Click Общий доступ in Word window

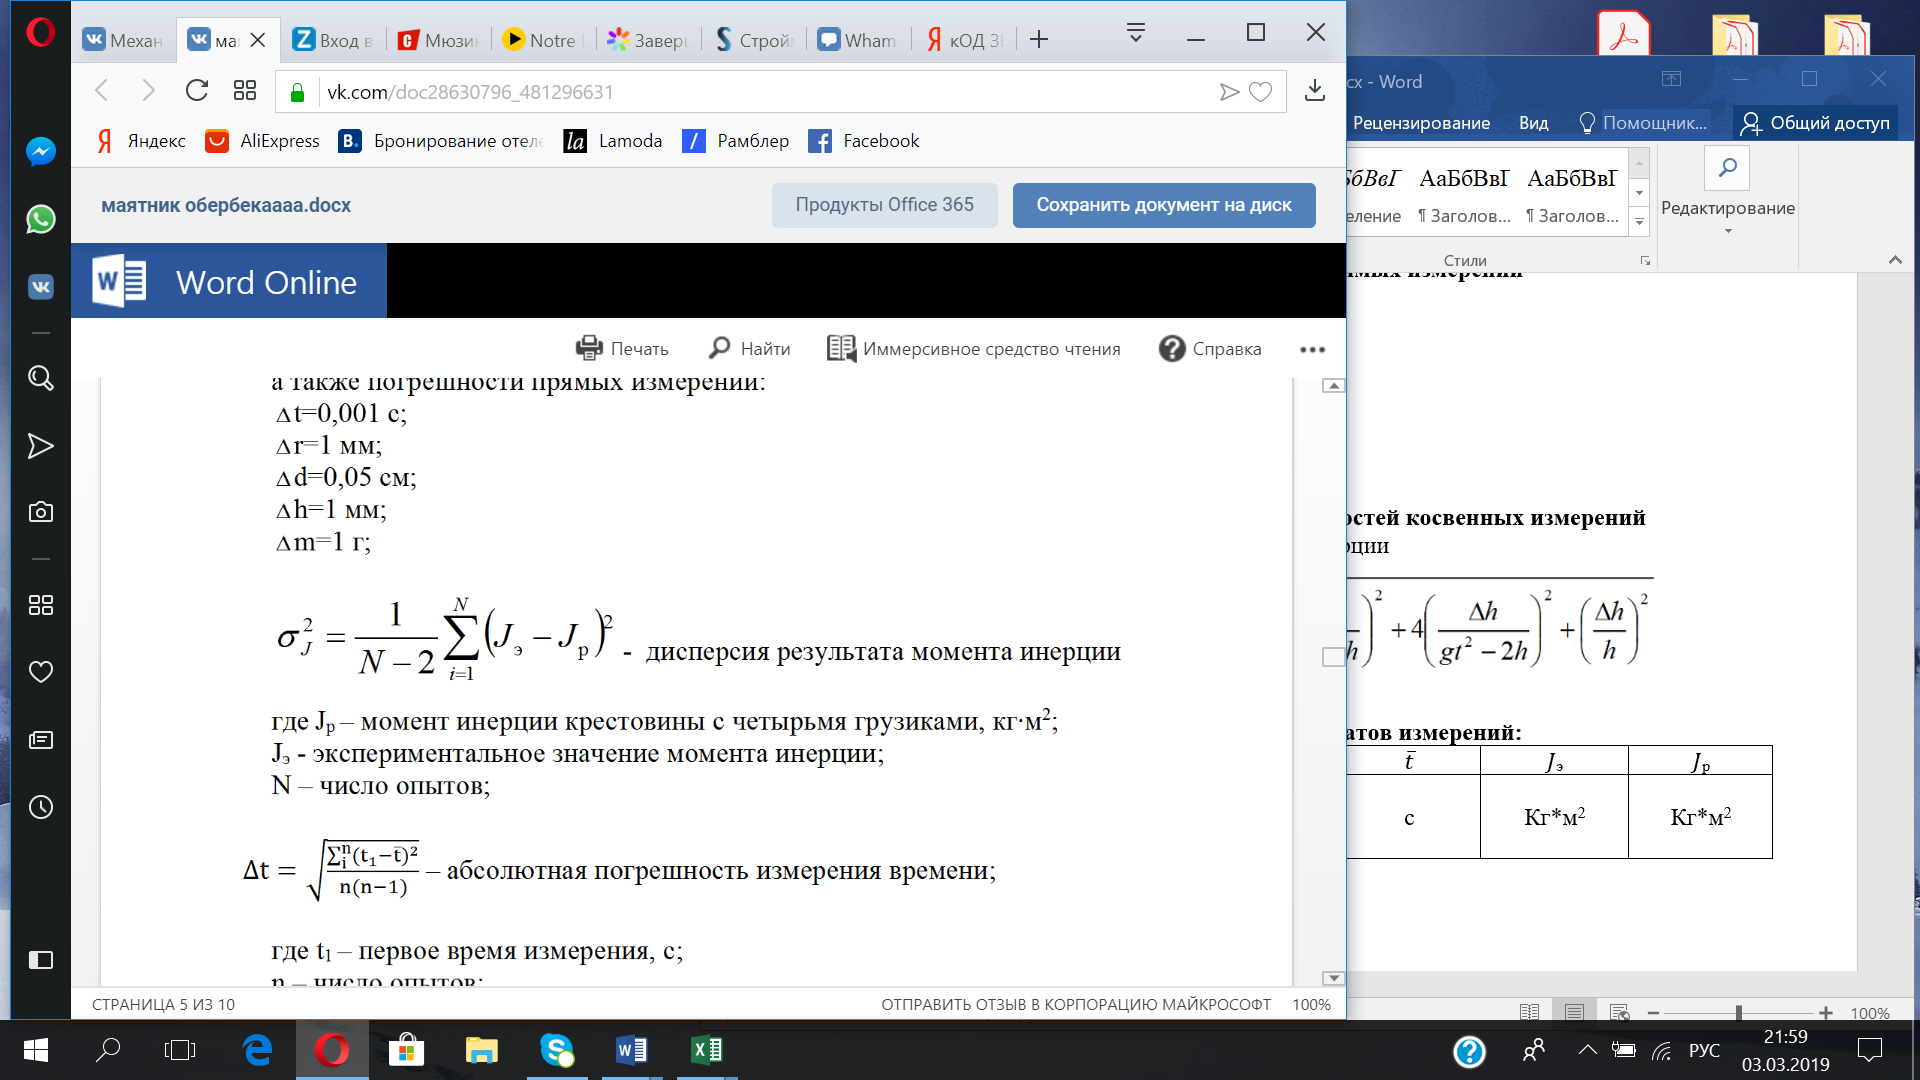[1815, 123]
